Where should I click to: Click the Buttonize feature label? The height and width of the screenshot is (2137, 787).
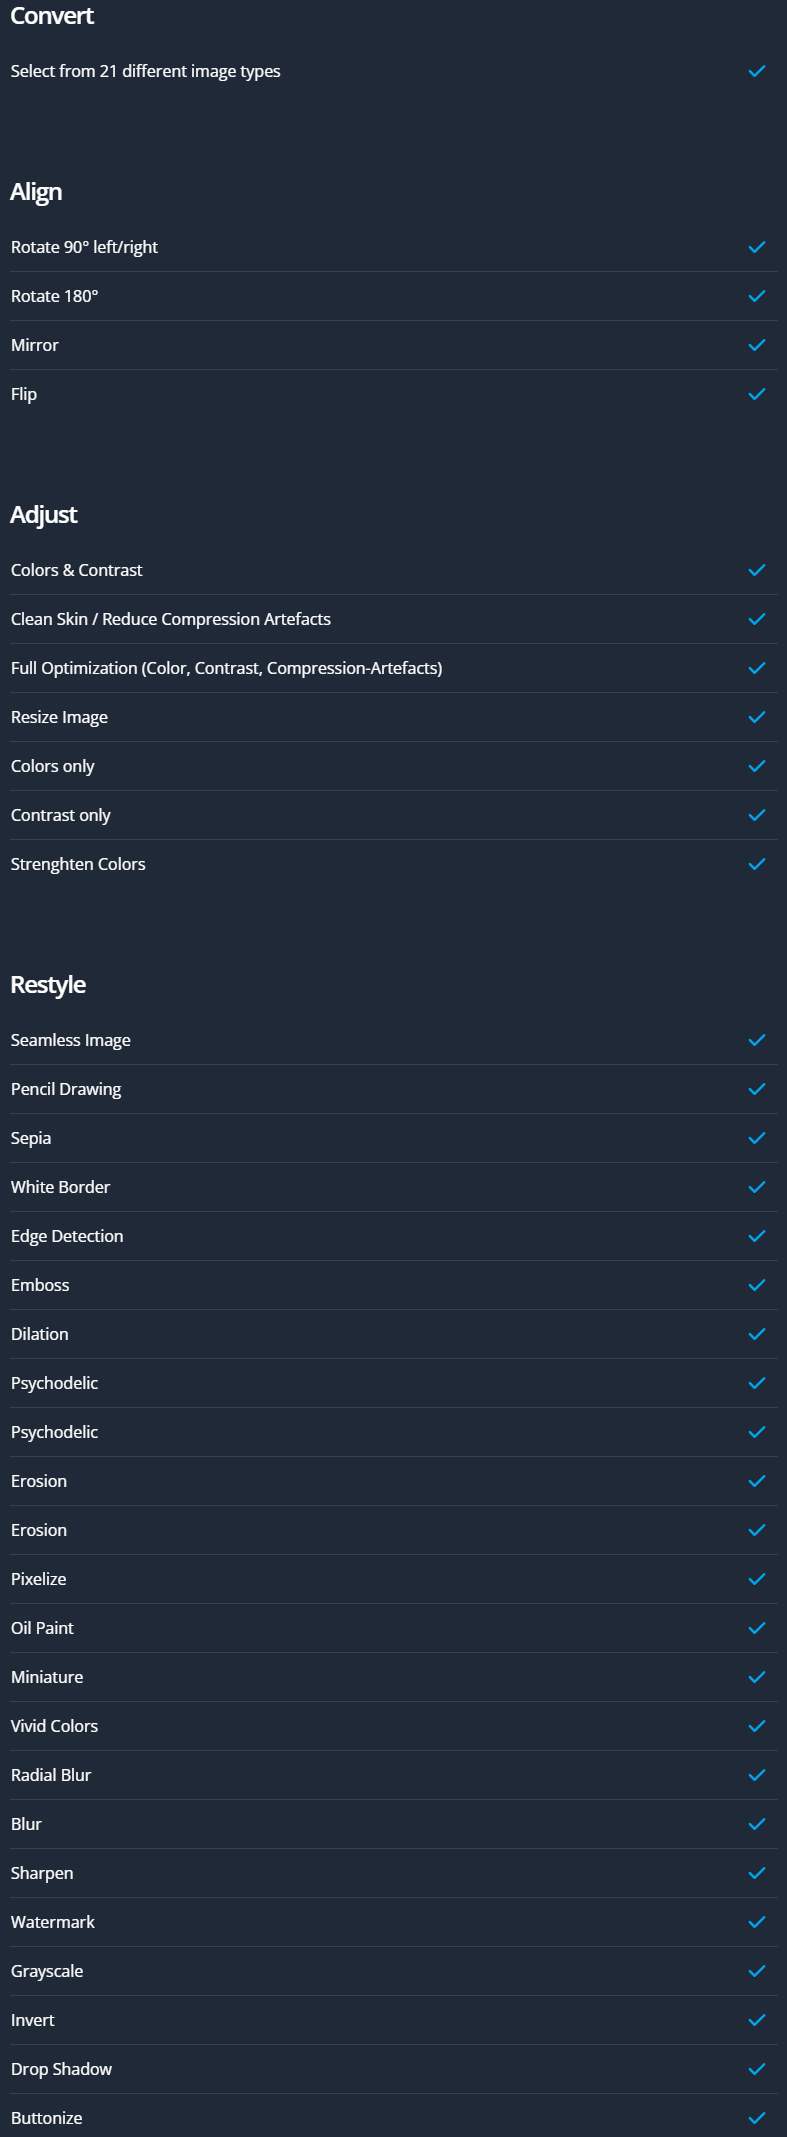click(47, 2118)
